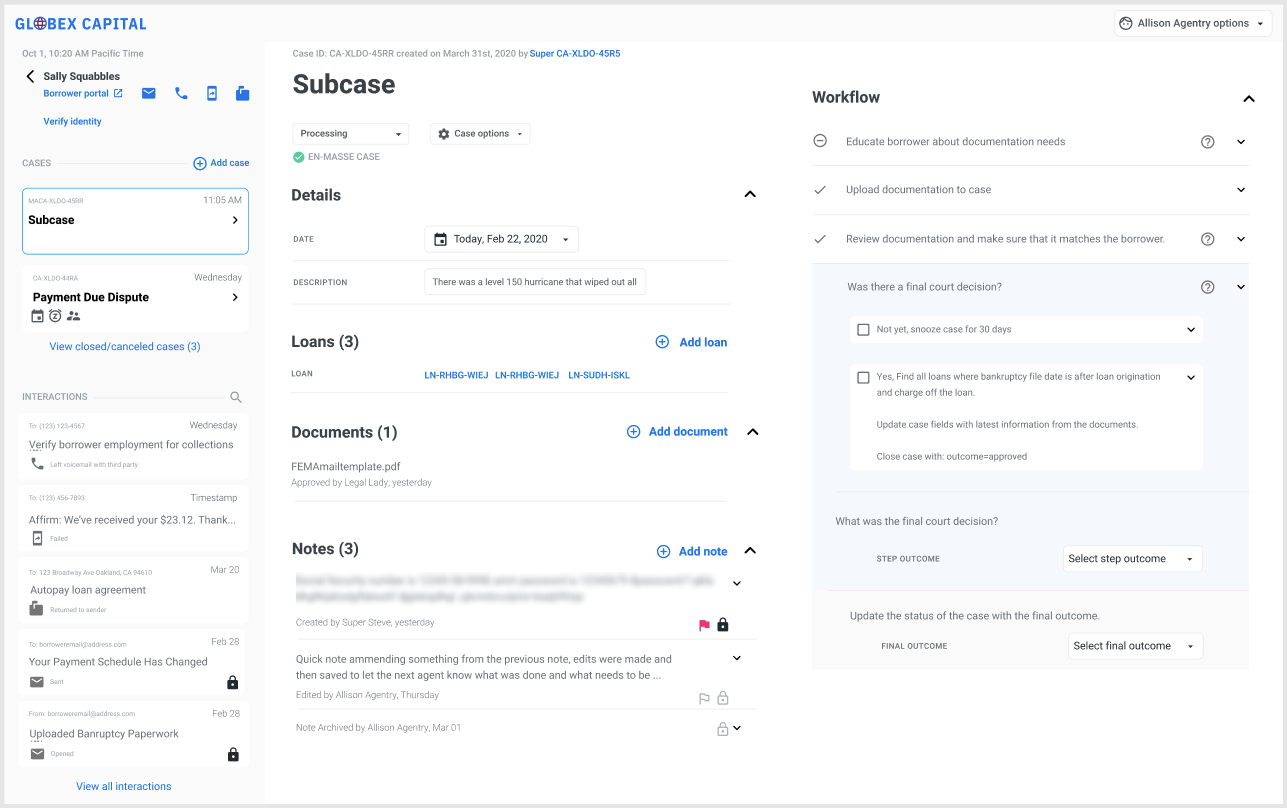The height and width of the screenshot is (808, 1287).
Task: Collapse the Workflow section
Action: (1248, 98)
